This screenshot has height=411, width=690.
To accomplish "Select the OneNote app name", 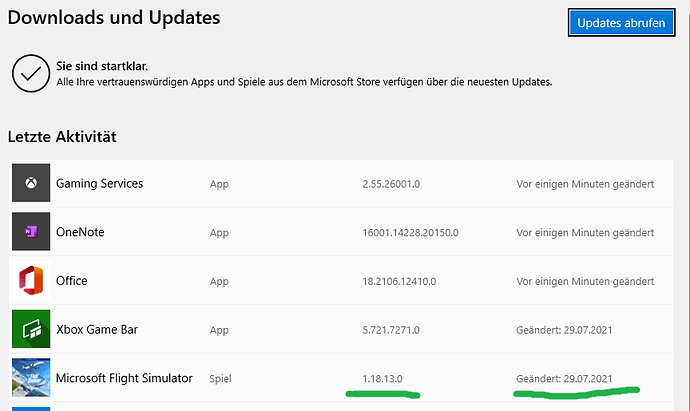I will tap(80, 232).
